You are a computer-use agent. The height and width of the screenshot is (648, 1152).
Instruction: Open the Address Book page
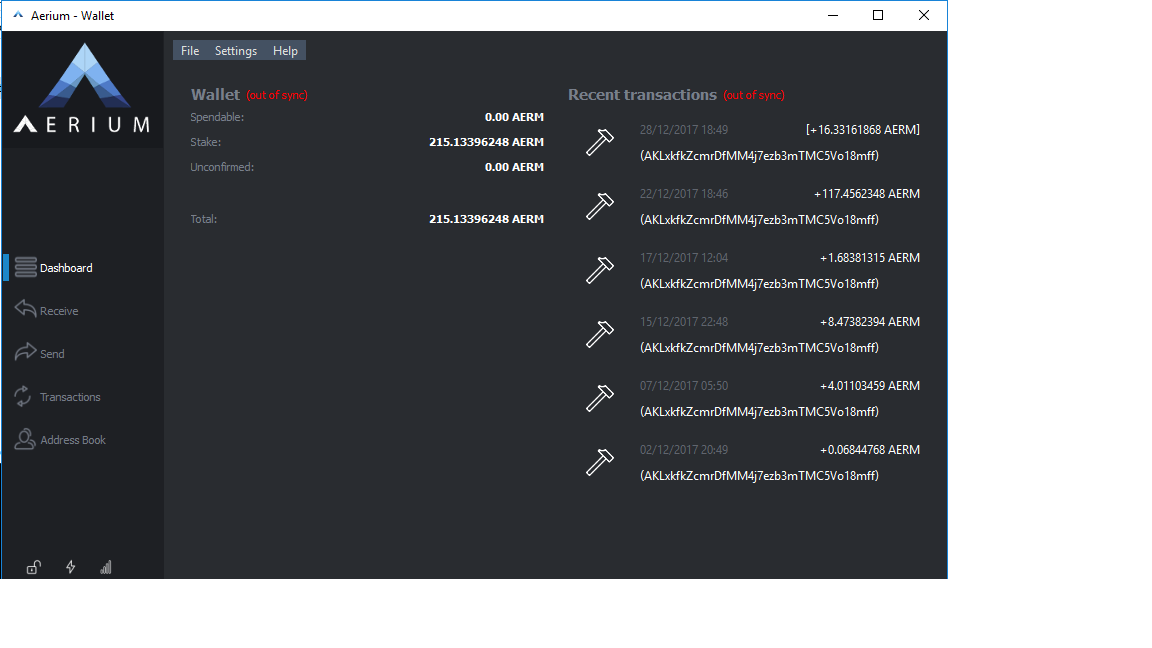click(73, 440)
